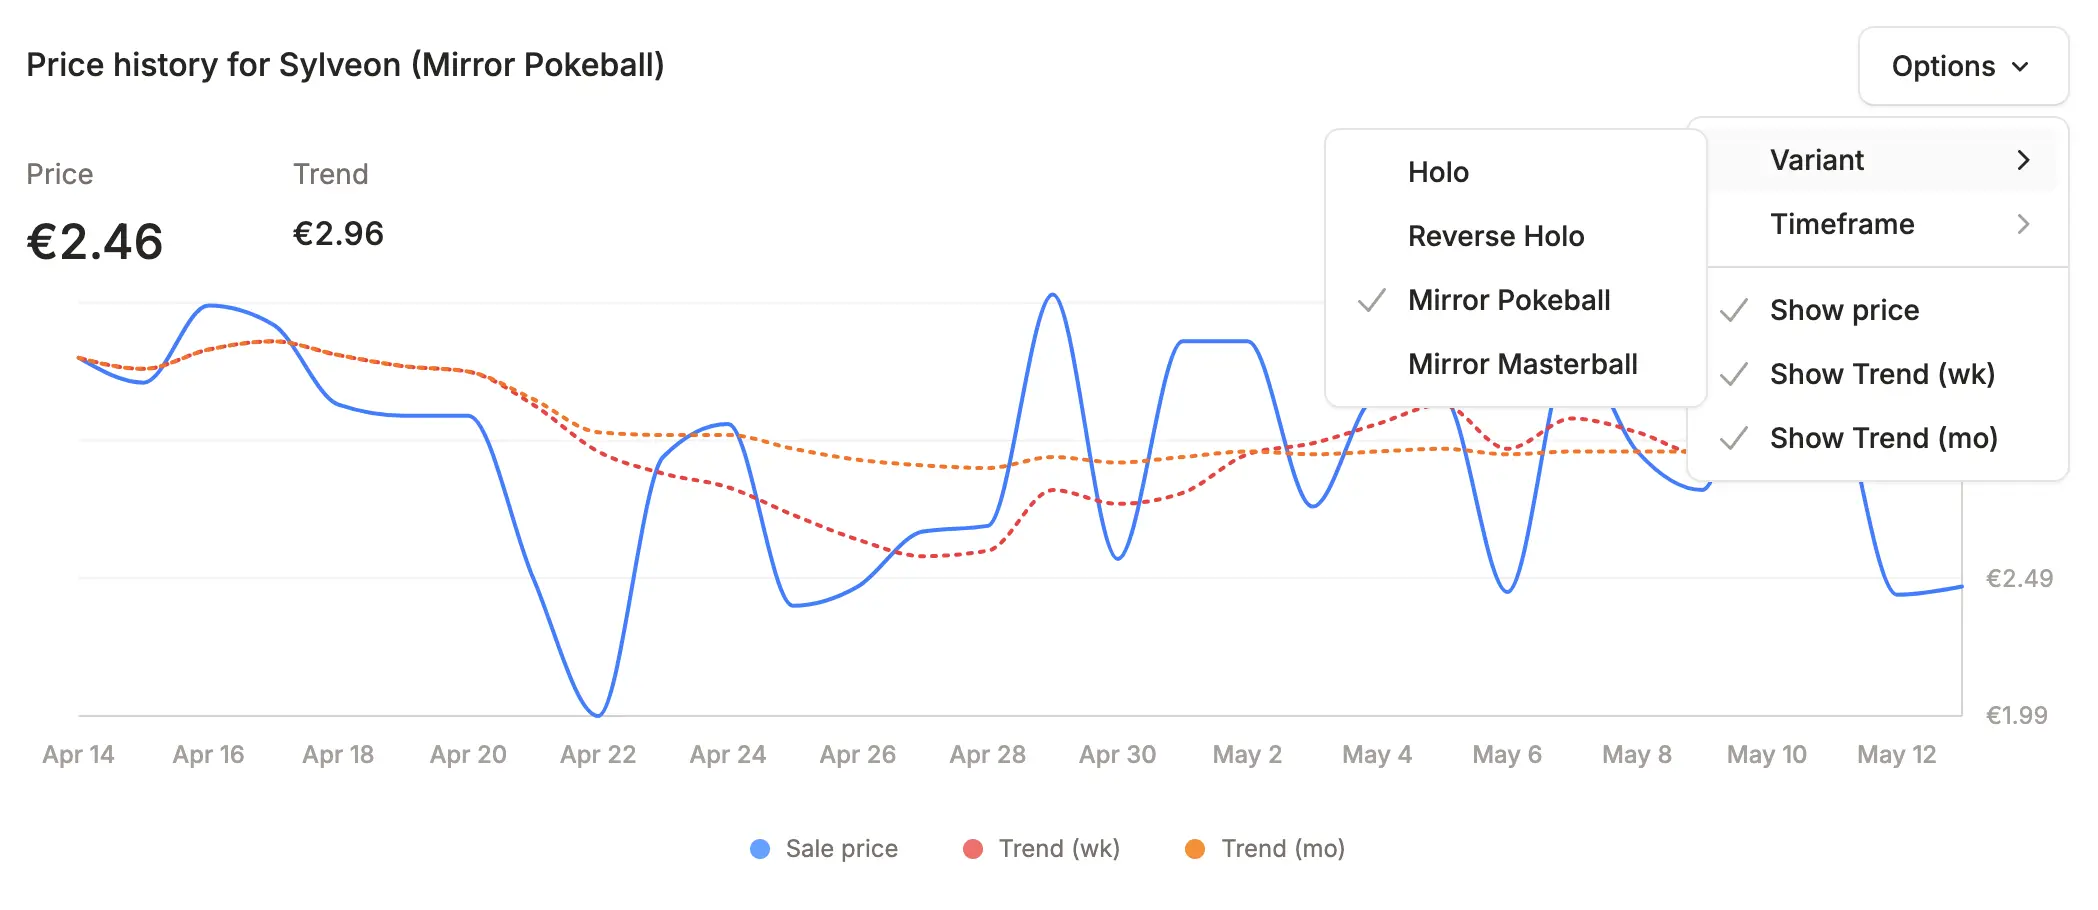Click the Sale price legend label
This screenshot has width=2098, height=910.
[841, 849]
